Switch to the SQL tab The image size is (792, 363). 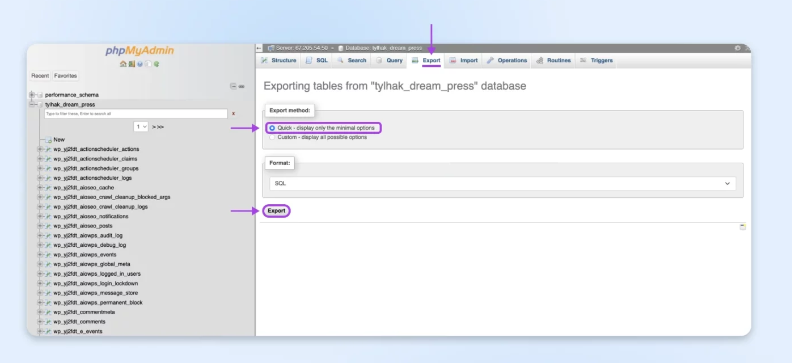pyautogui.click(x=317, y=61)
